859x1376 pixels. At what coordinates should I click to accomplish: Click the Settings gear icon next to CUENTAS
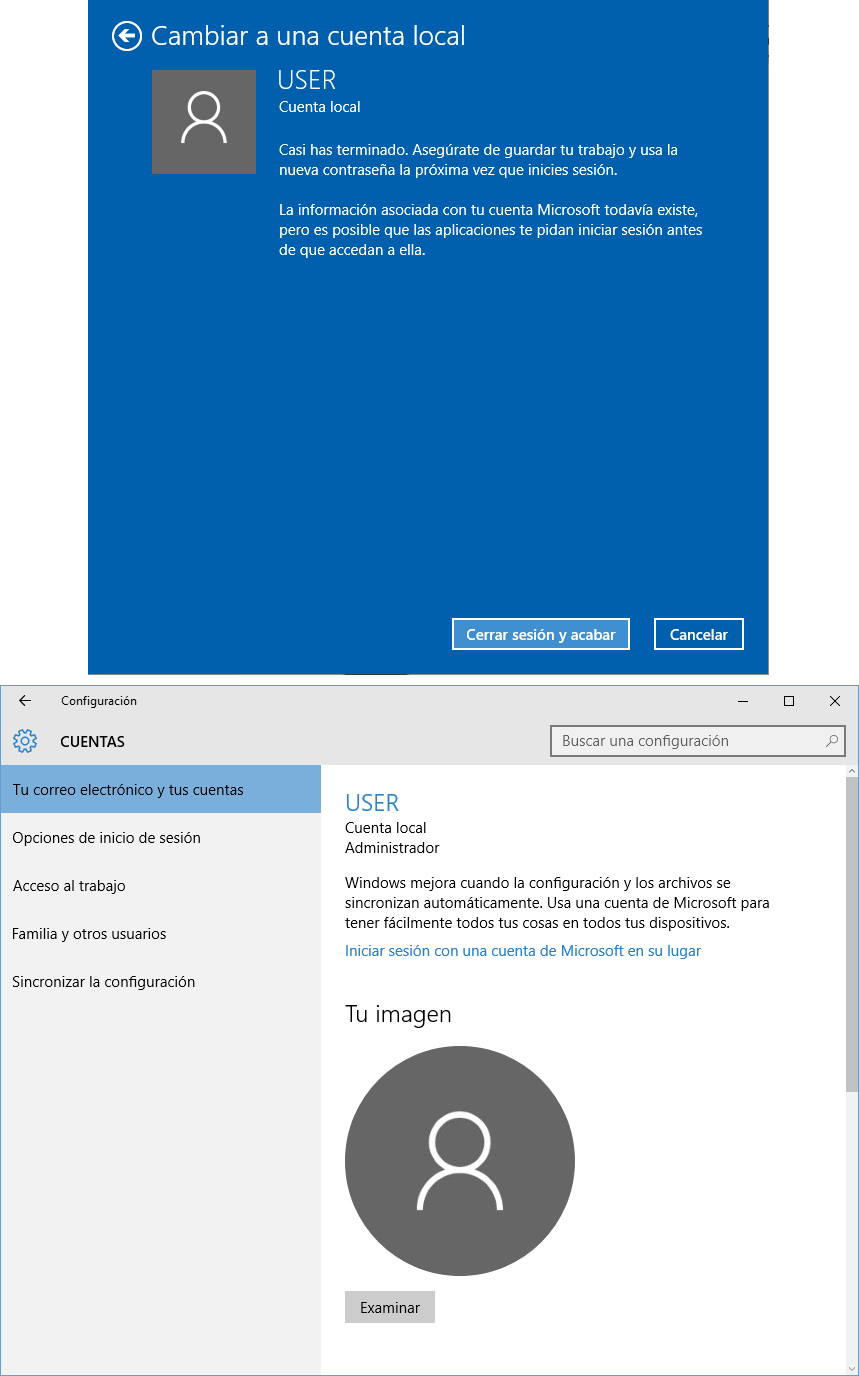coord(24,741)
